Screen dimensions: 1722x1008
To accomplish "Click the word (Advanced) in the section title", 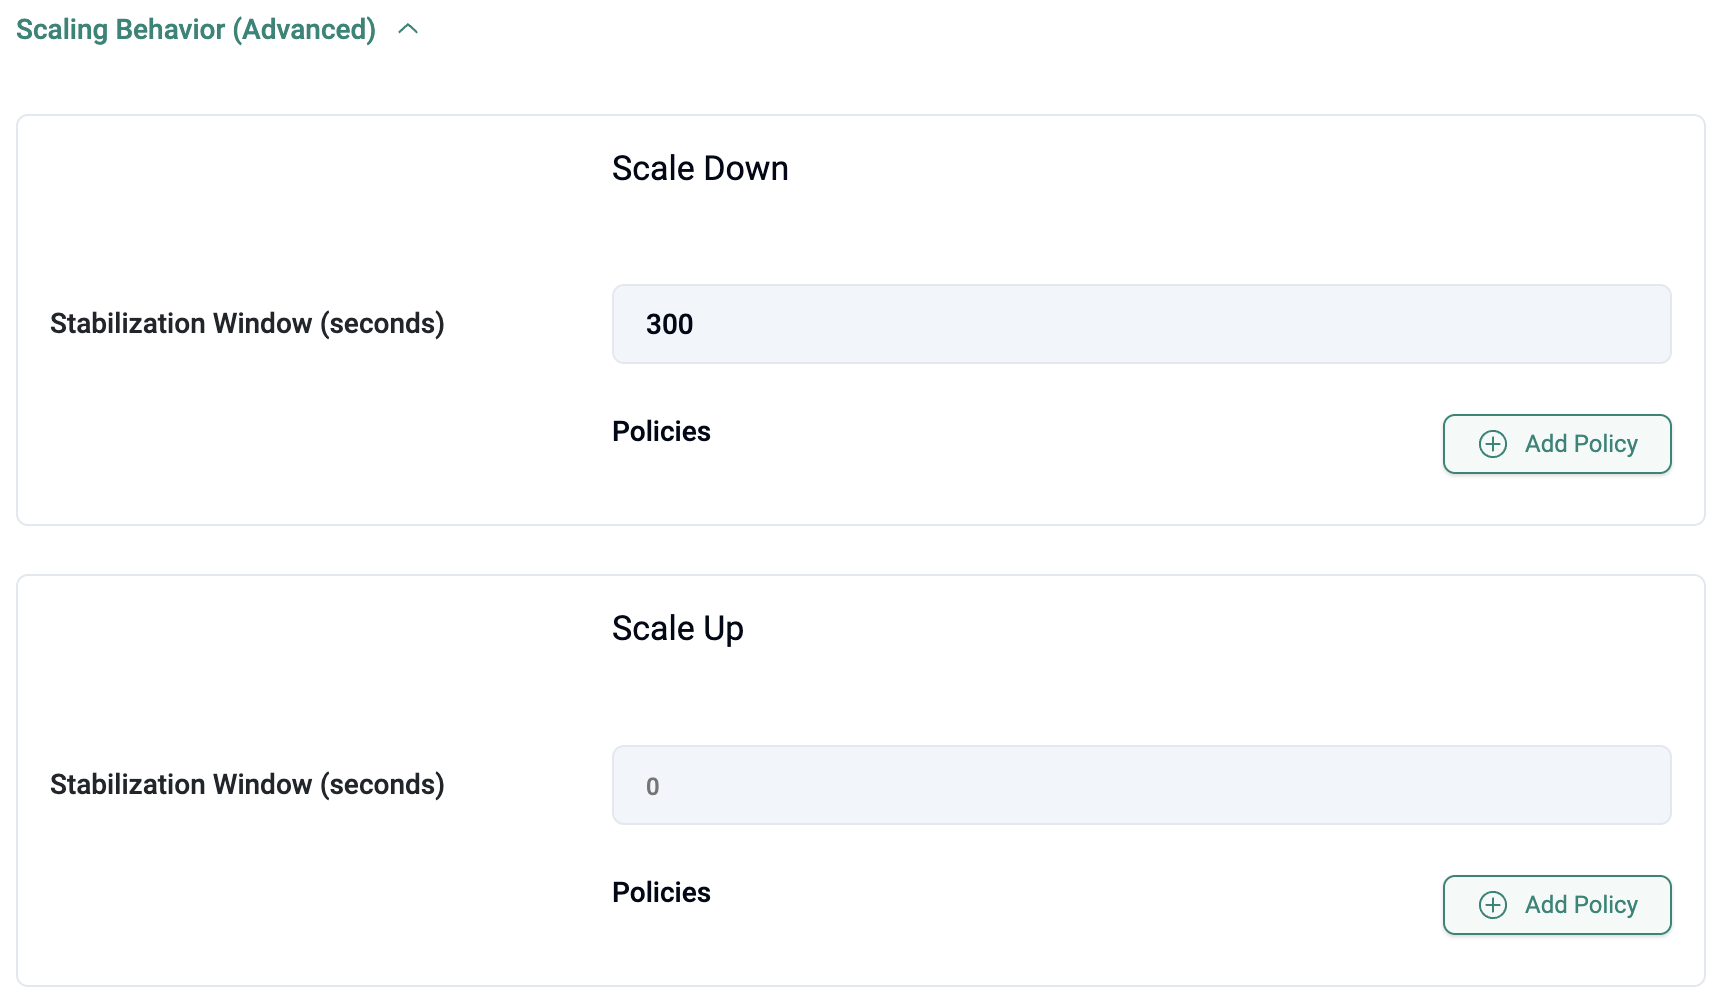I will pyautogui.click(x=304, y=30).
